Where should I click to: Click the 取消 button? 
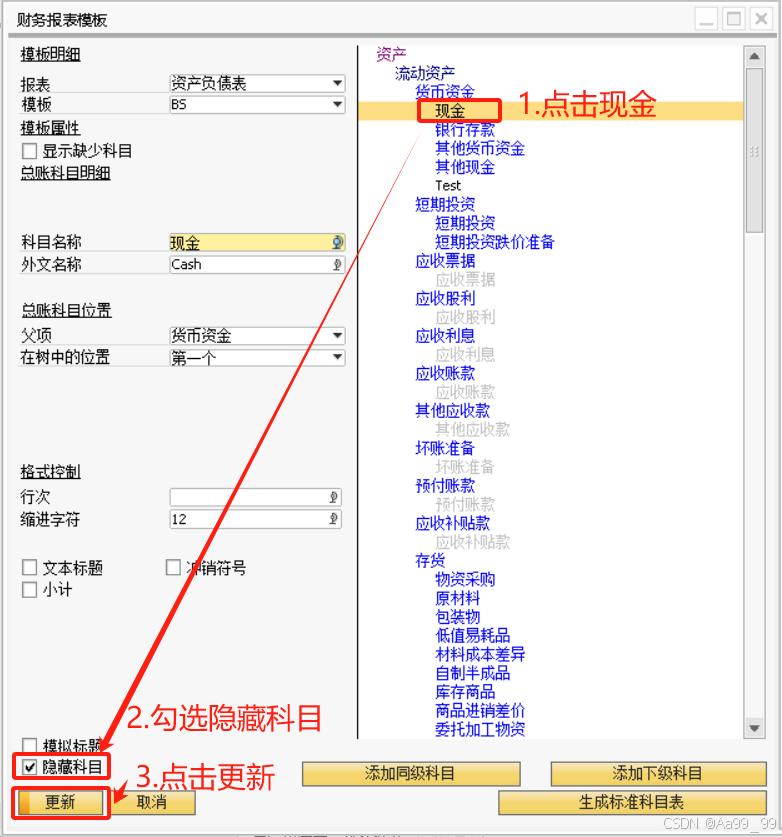pyautogui.click(x=152, y=802)
